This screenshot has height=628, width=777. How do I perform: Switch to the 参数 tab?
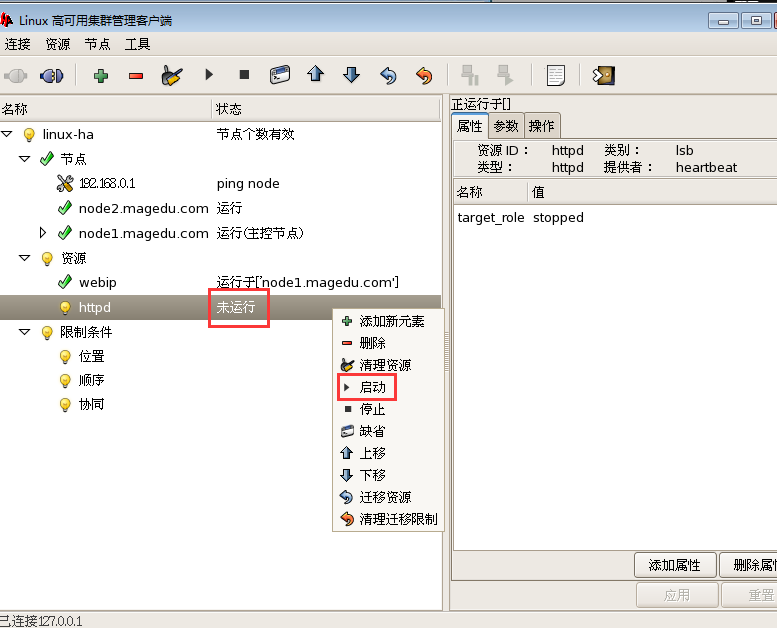(x=506, y=125)
